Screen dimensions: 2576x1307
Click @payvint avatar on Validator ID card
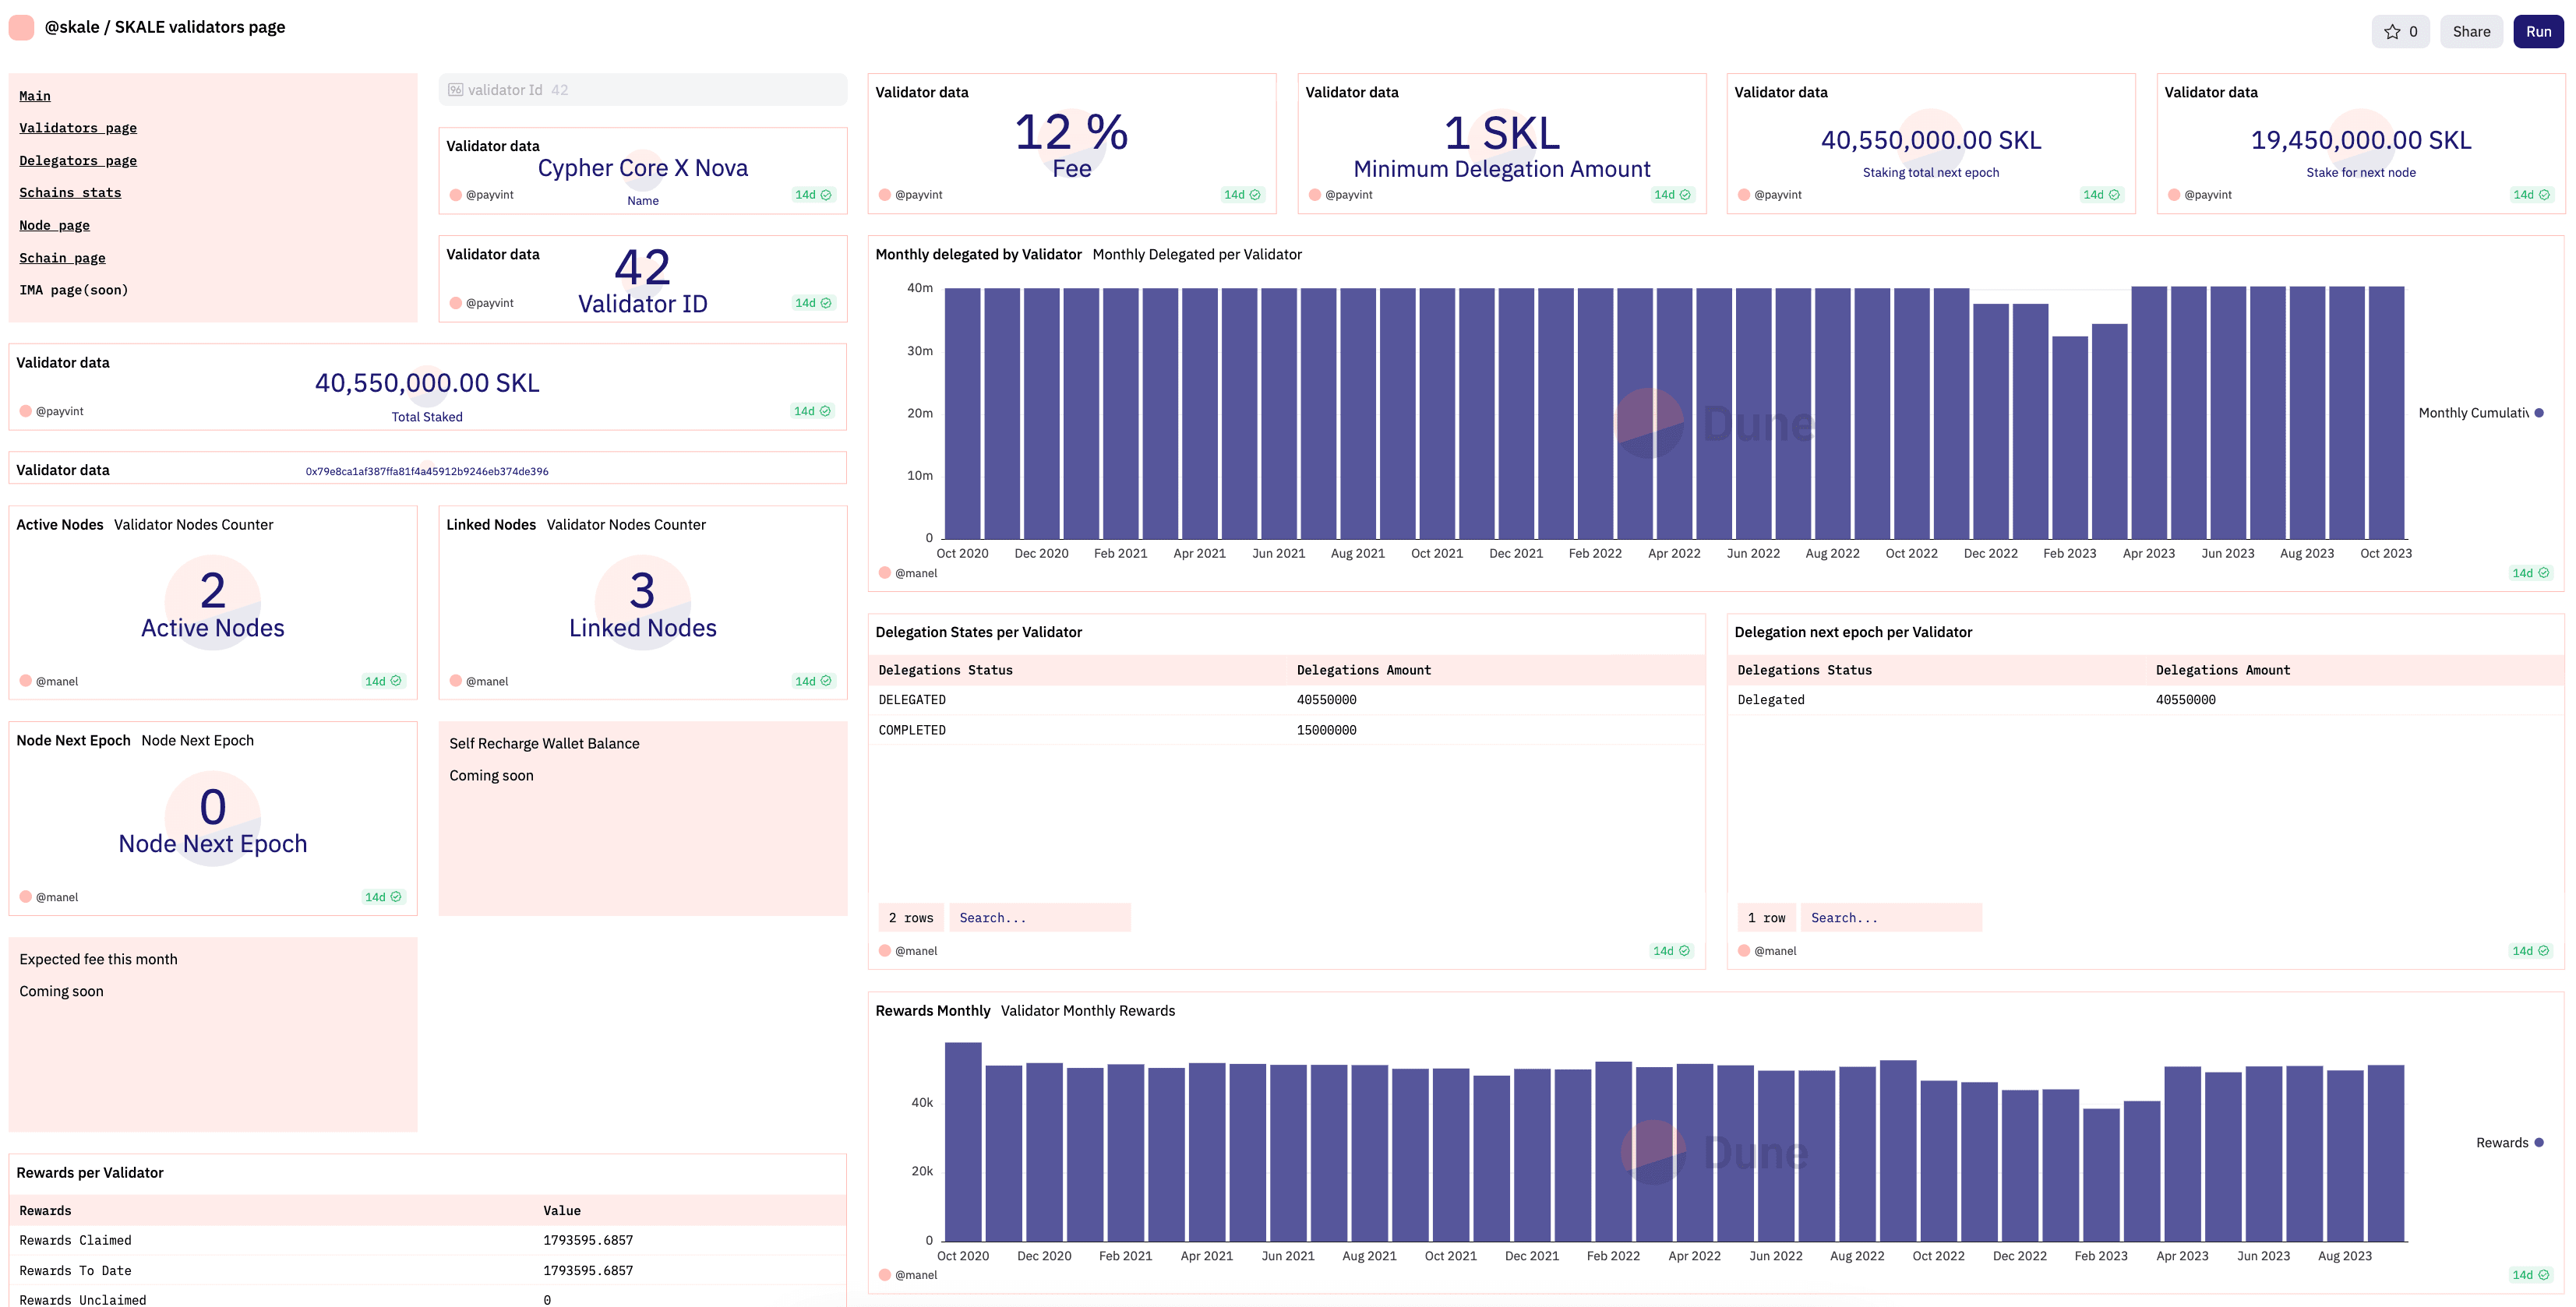pos(456,303)
